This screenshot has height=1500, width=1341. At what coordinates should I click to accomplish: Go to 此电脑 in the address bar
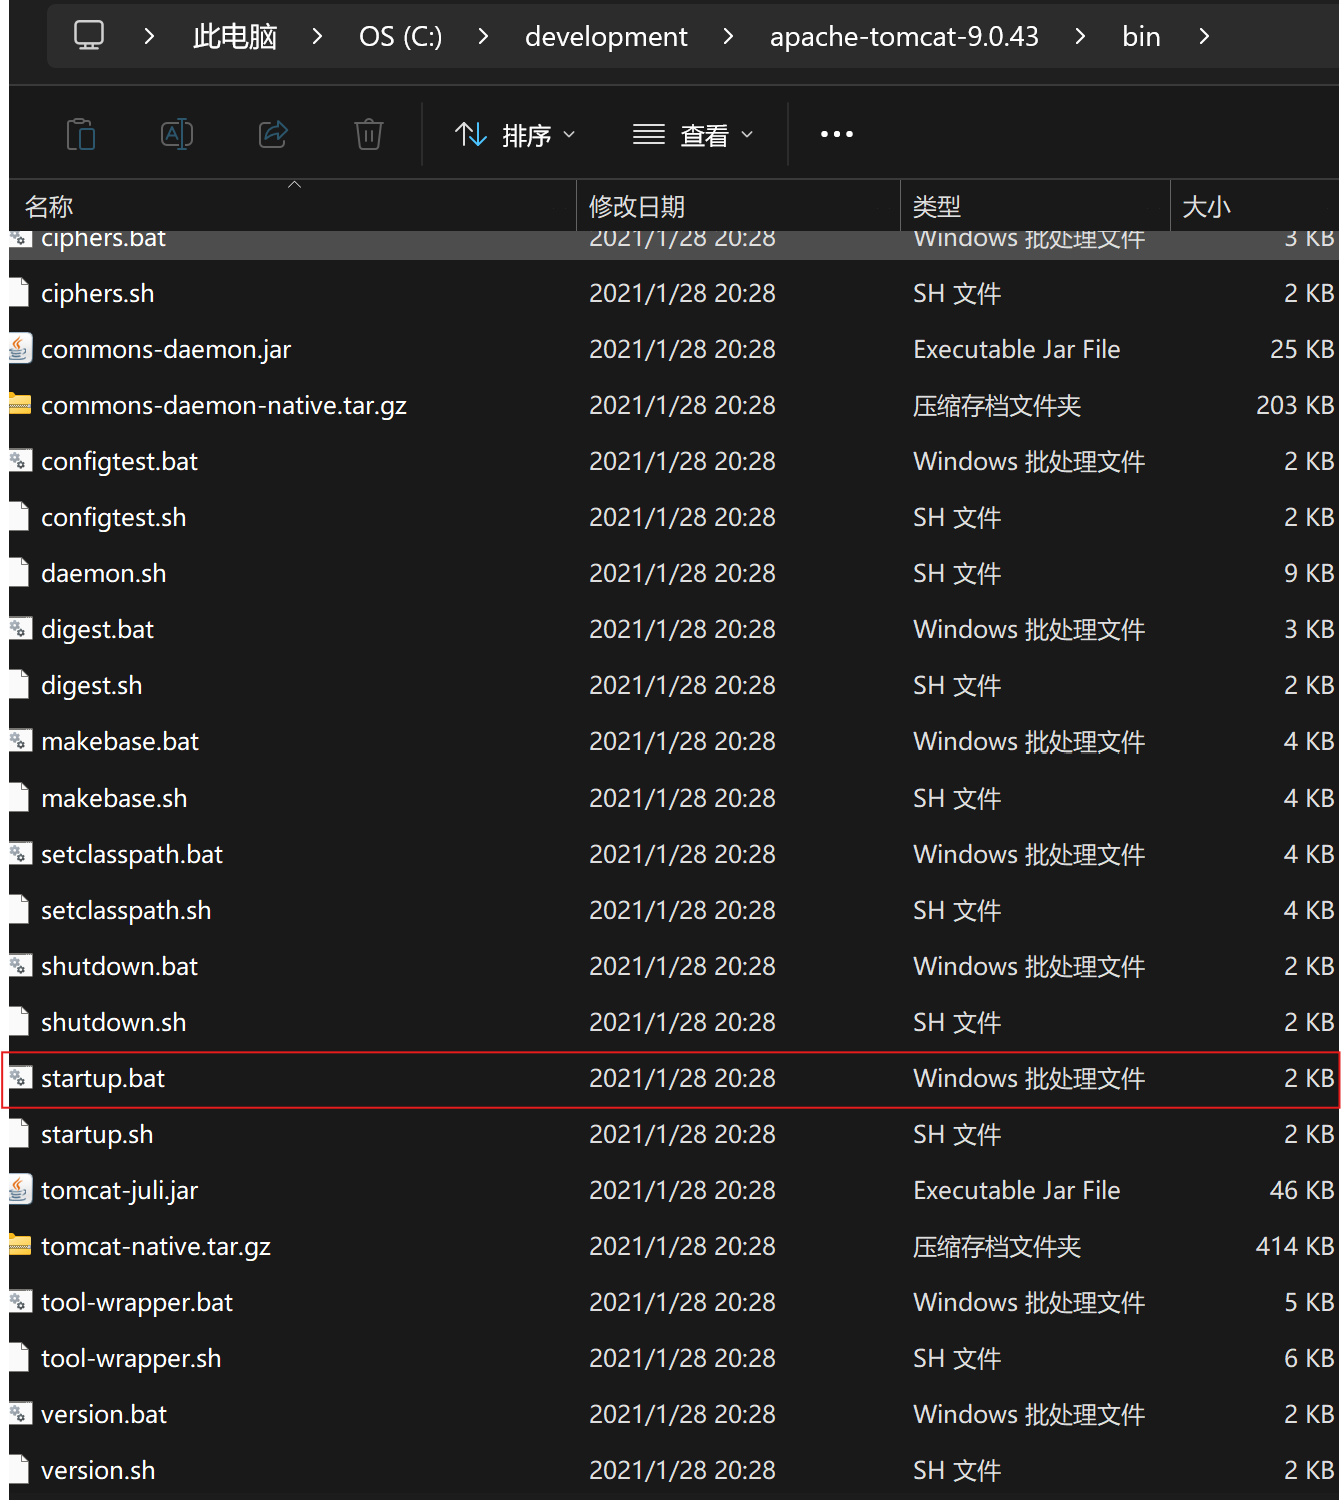235,37
